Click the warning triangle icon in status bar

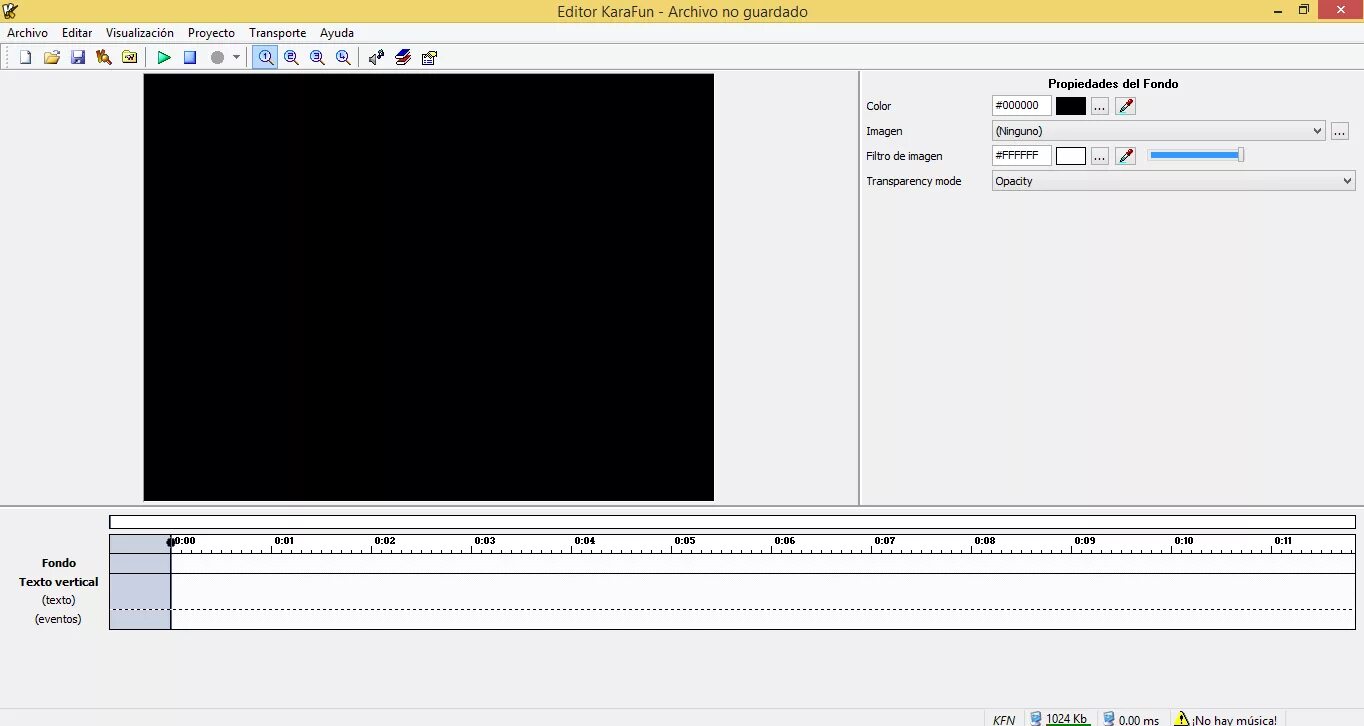point(1182,719)
